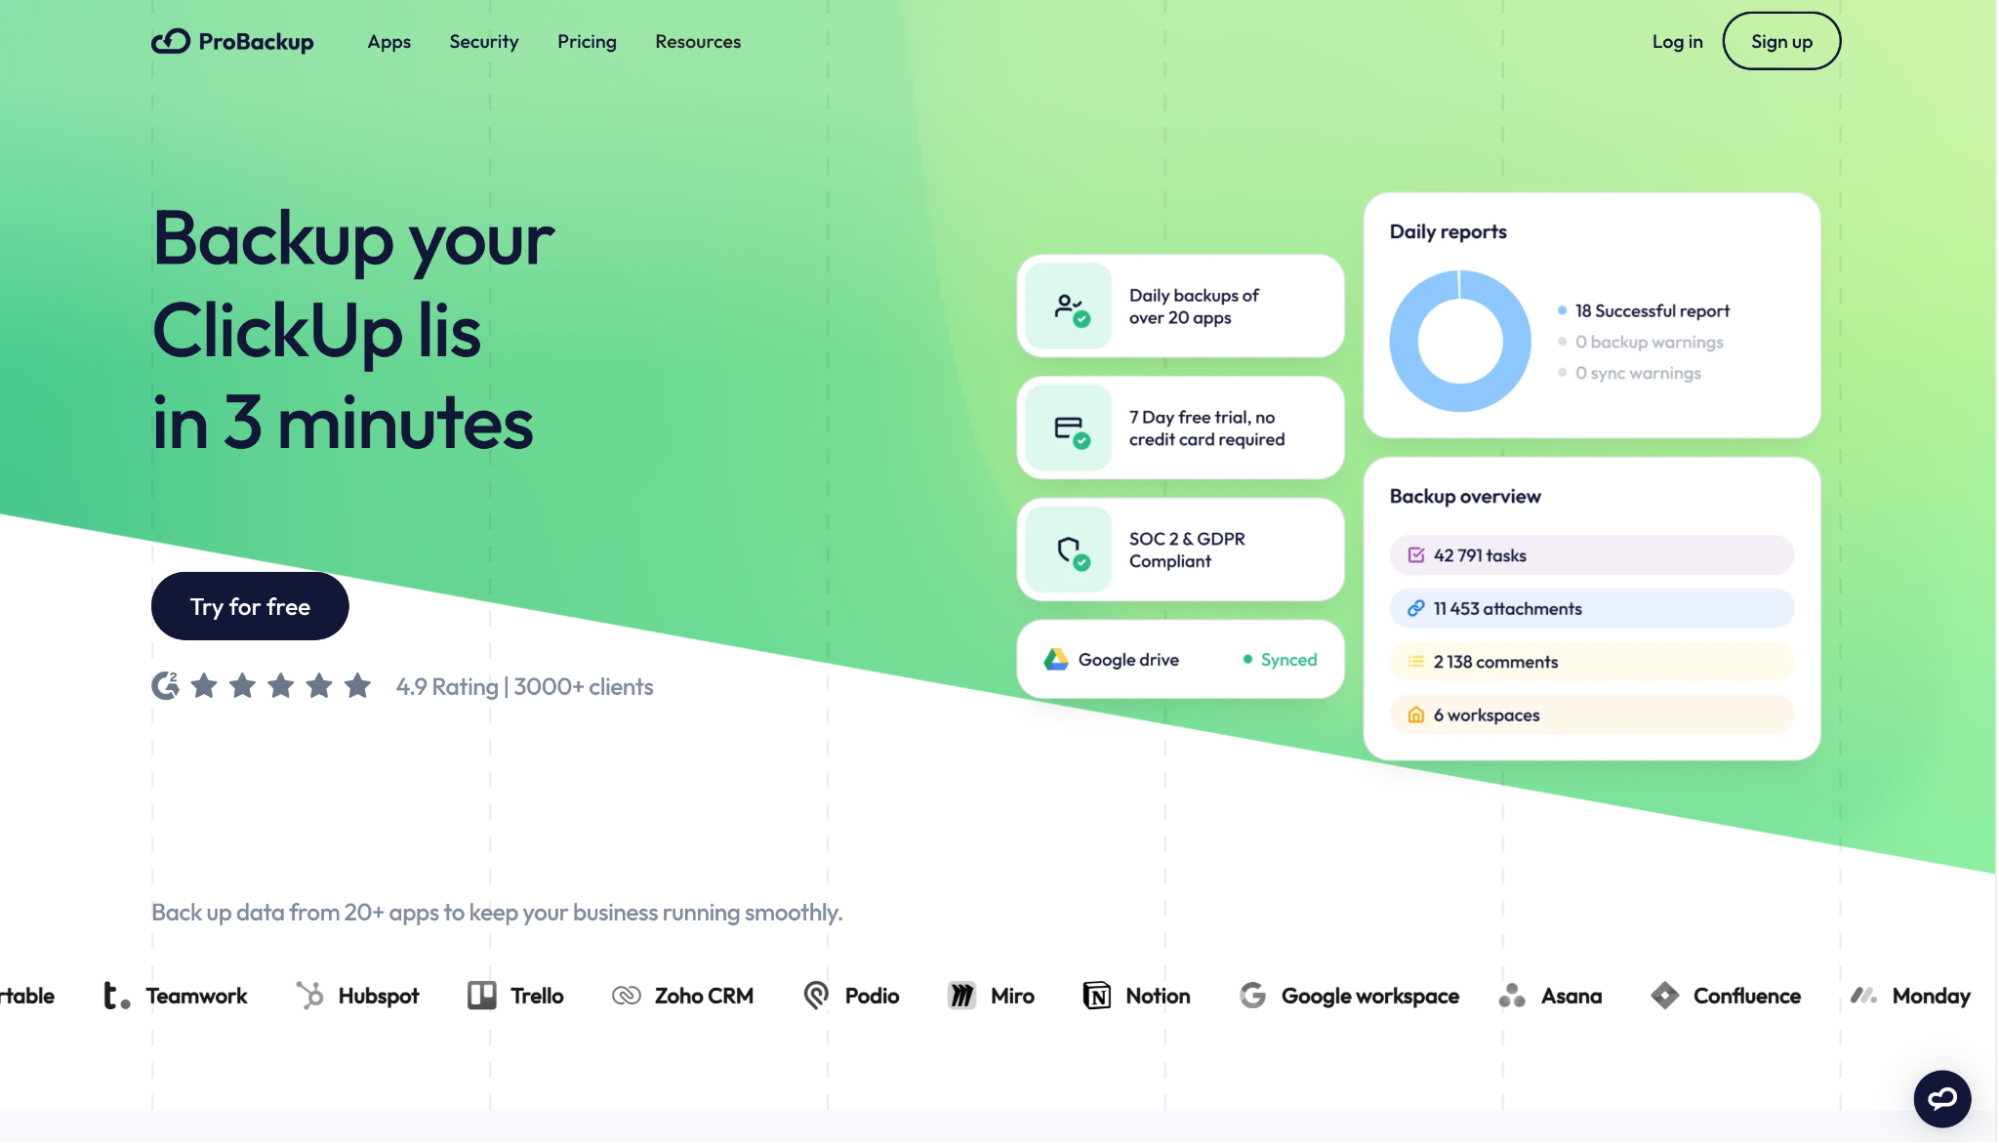Click the Podio logo icon
1999x1143 pixels.
coord(816,995)
